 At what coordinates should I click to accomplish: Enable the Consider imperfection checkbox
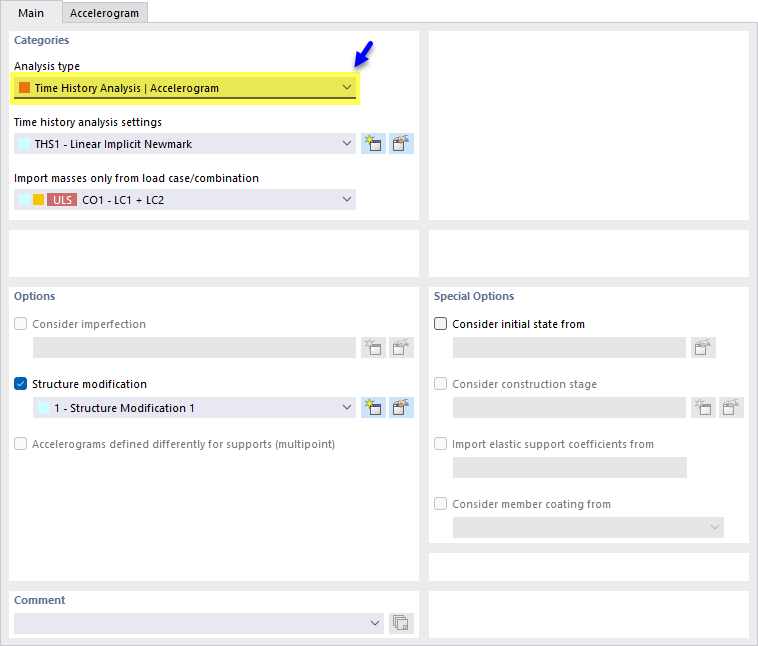(x=20, y=323)
